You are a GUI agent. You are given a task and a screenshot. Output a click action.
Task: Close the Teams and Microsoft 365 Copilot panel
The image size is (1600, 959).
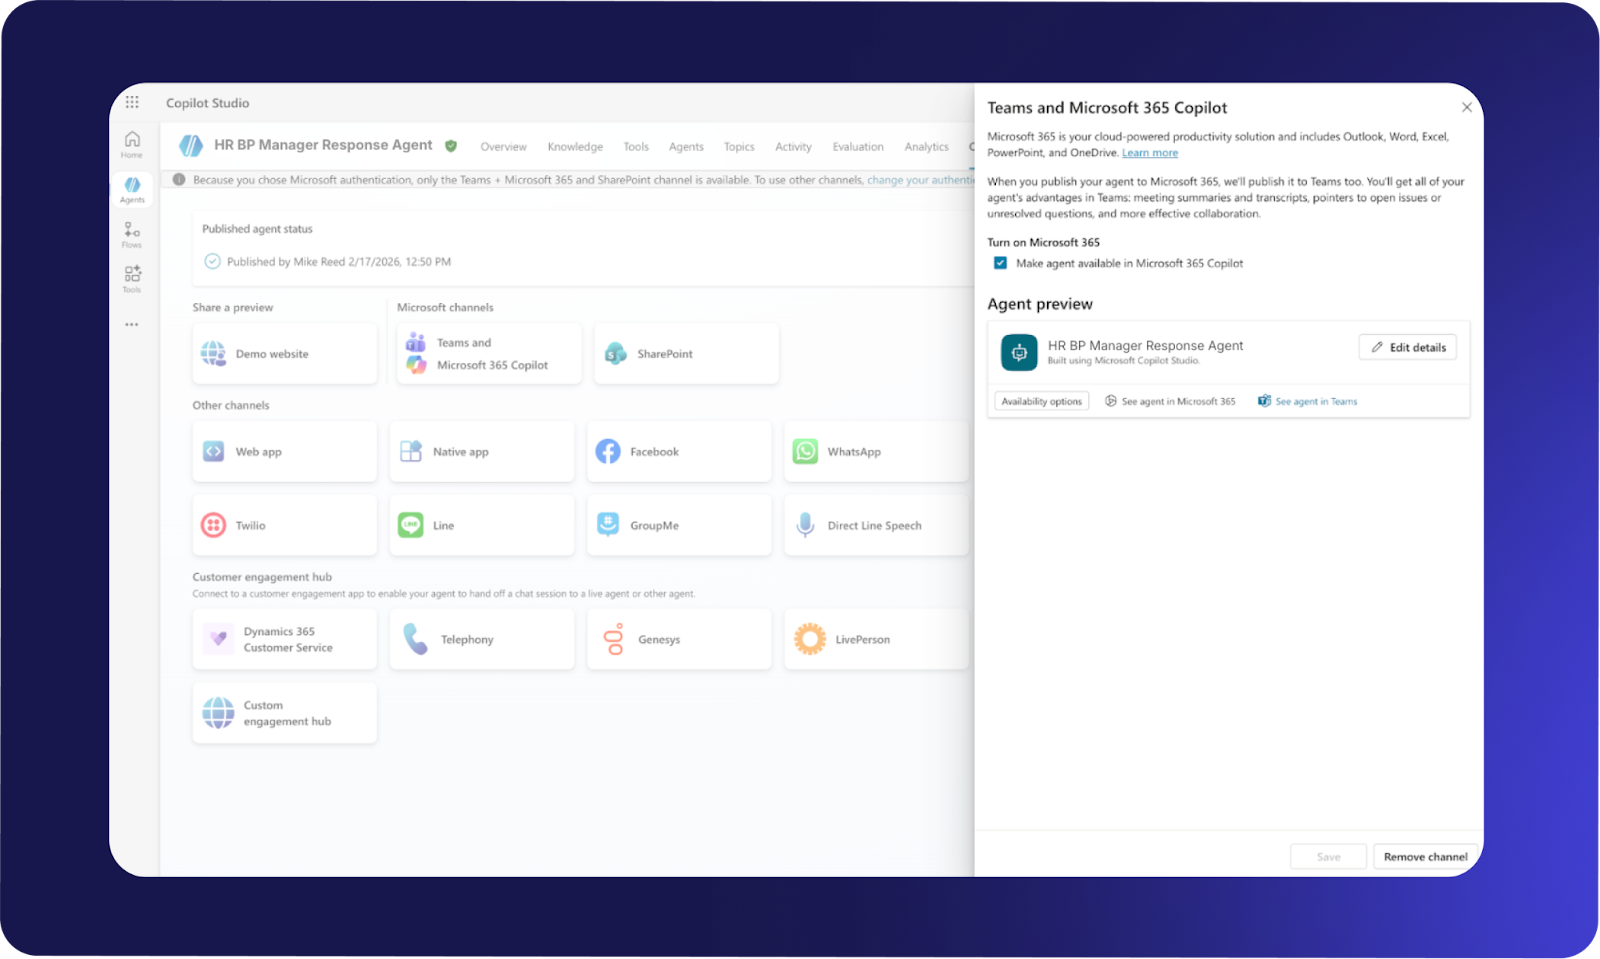coord(1466,108)
